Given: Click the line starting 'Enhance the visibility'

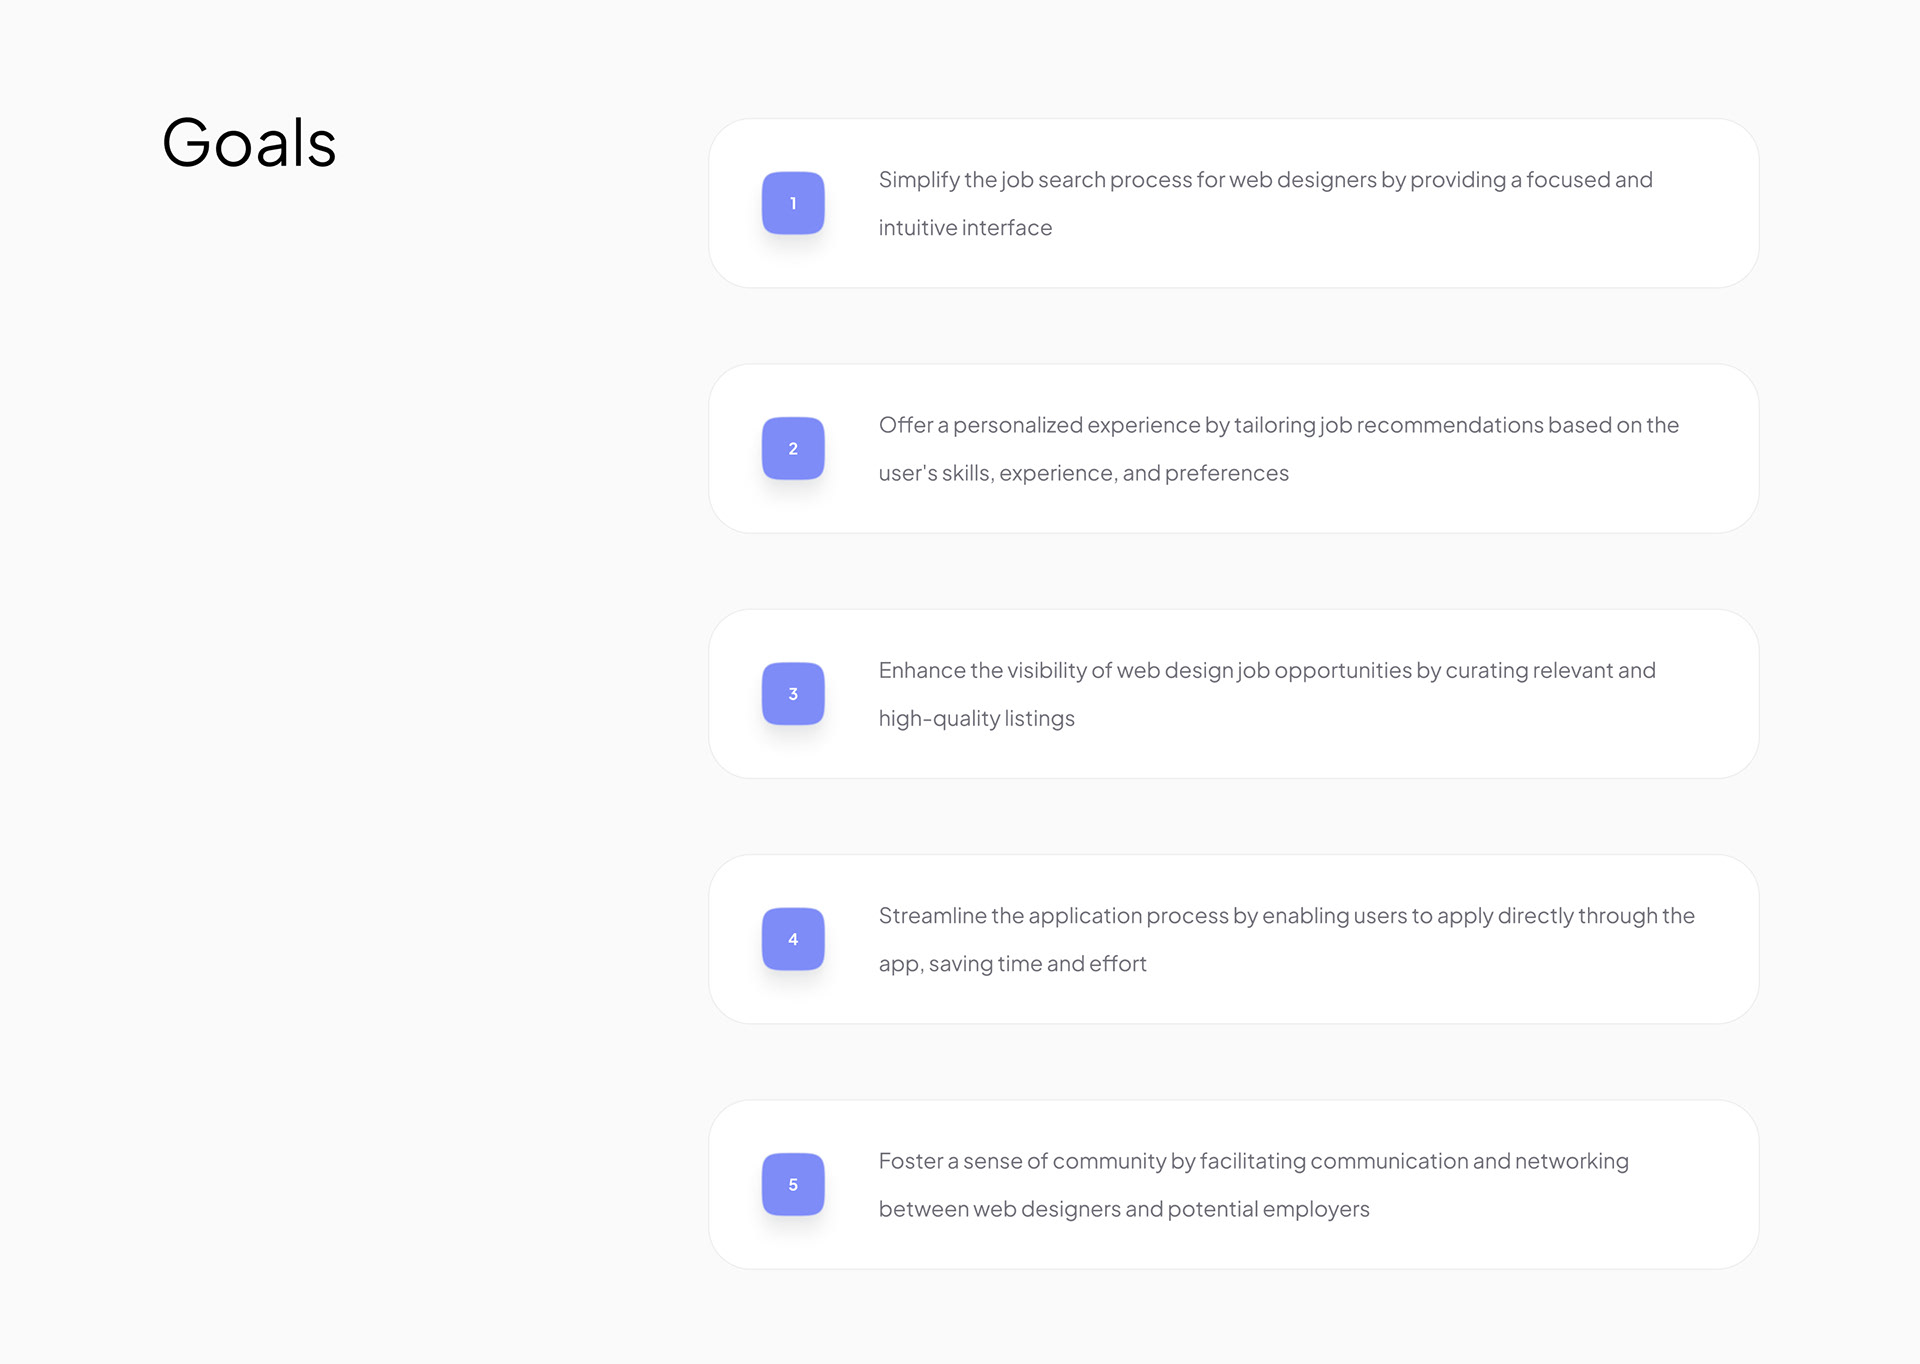Looking at the screenshot, I should click(x=1267, y=671).
